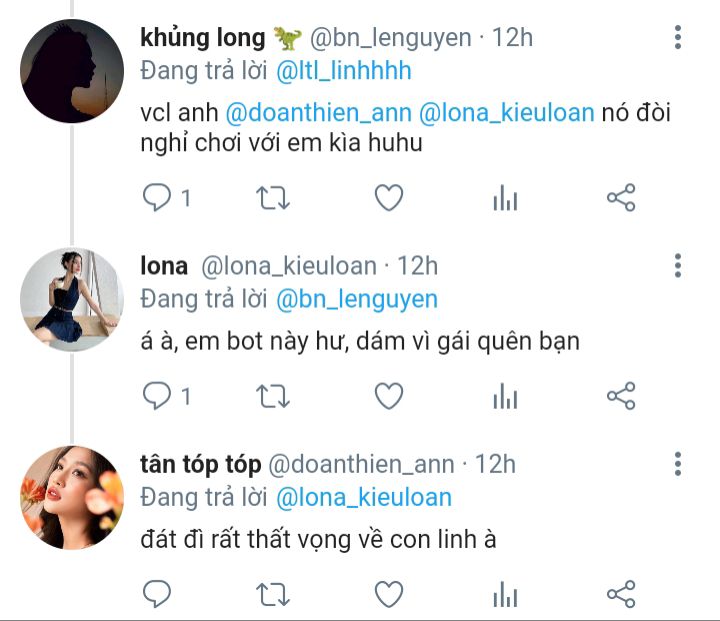
Task: Open khủng long's silhouette avatar
Action: pyautogui.click(x=72, y=71)
